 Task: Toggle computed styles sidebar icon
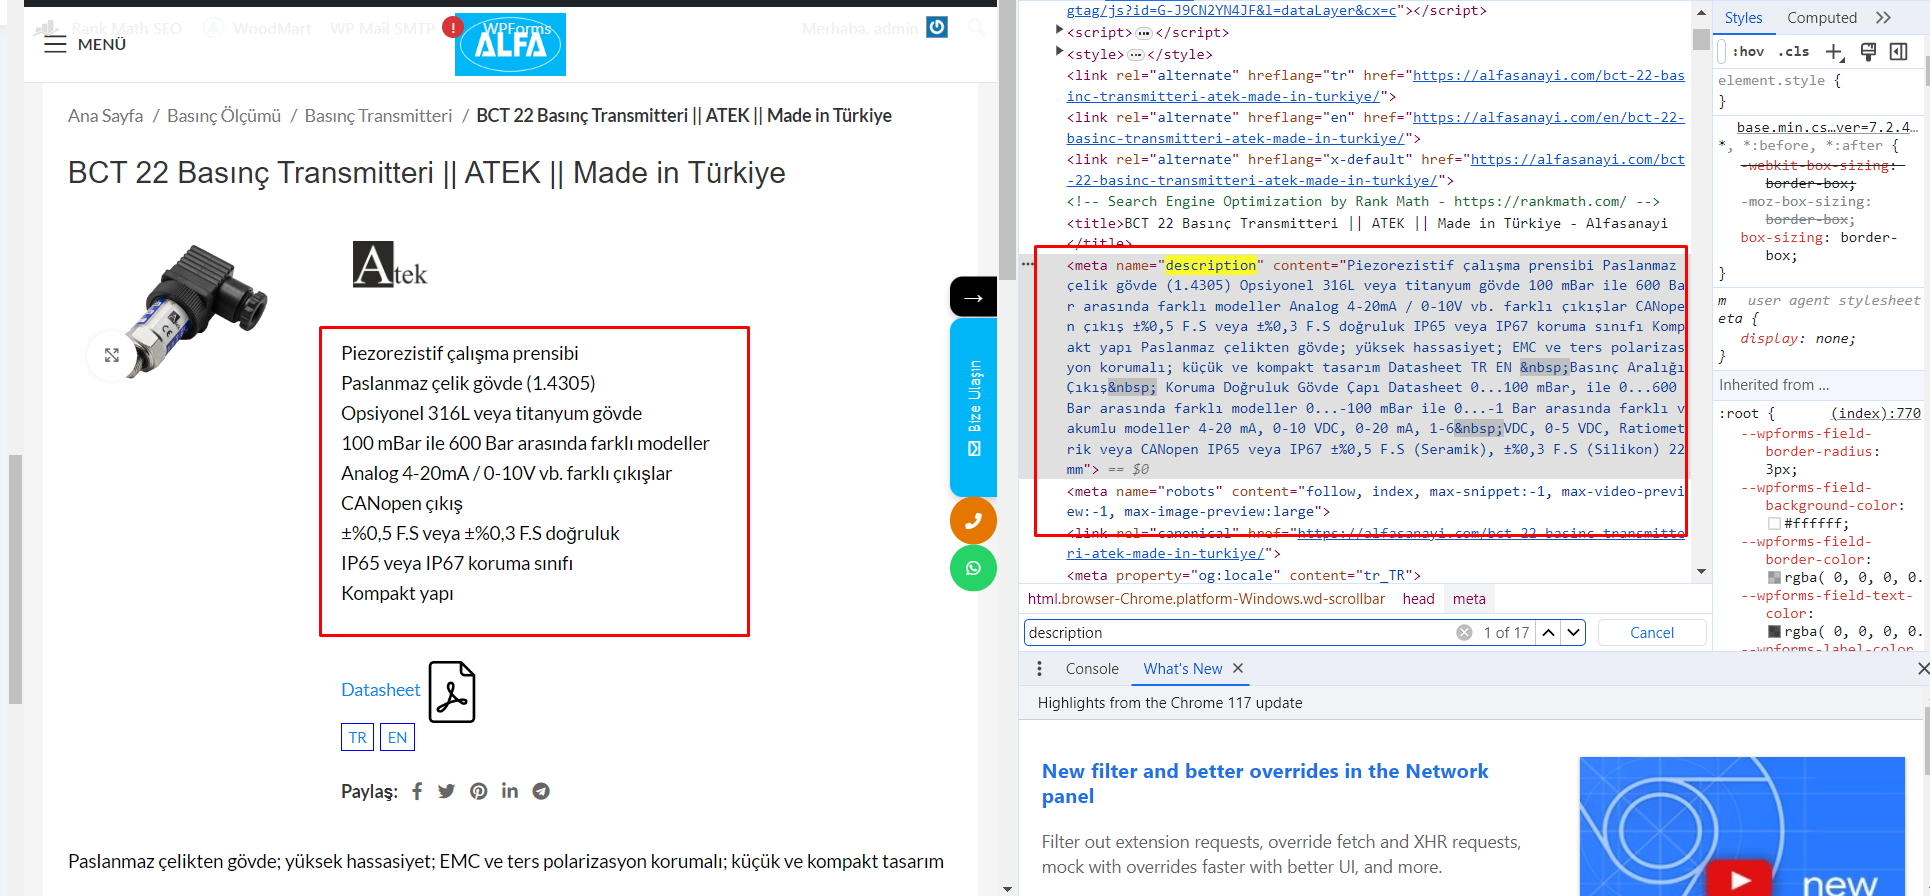[x=1898, y=52]
